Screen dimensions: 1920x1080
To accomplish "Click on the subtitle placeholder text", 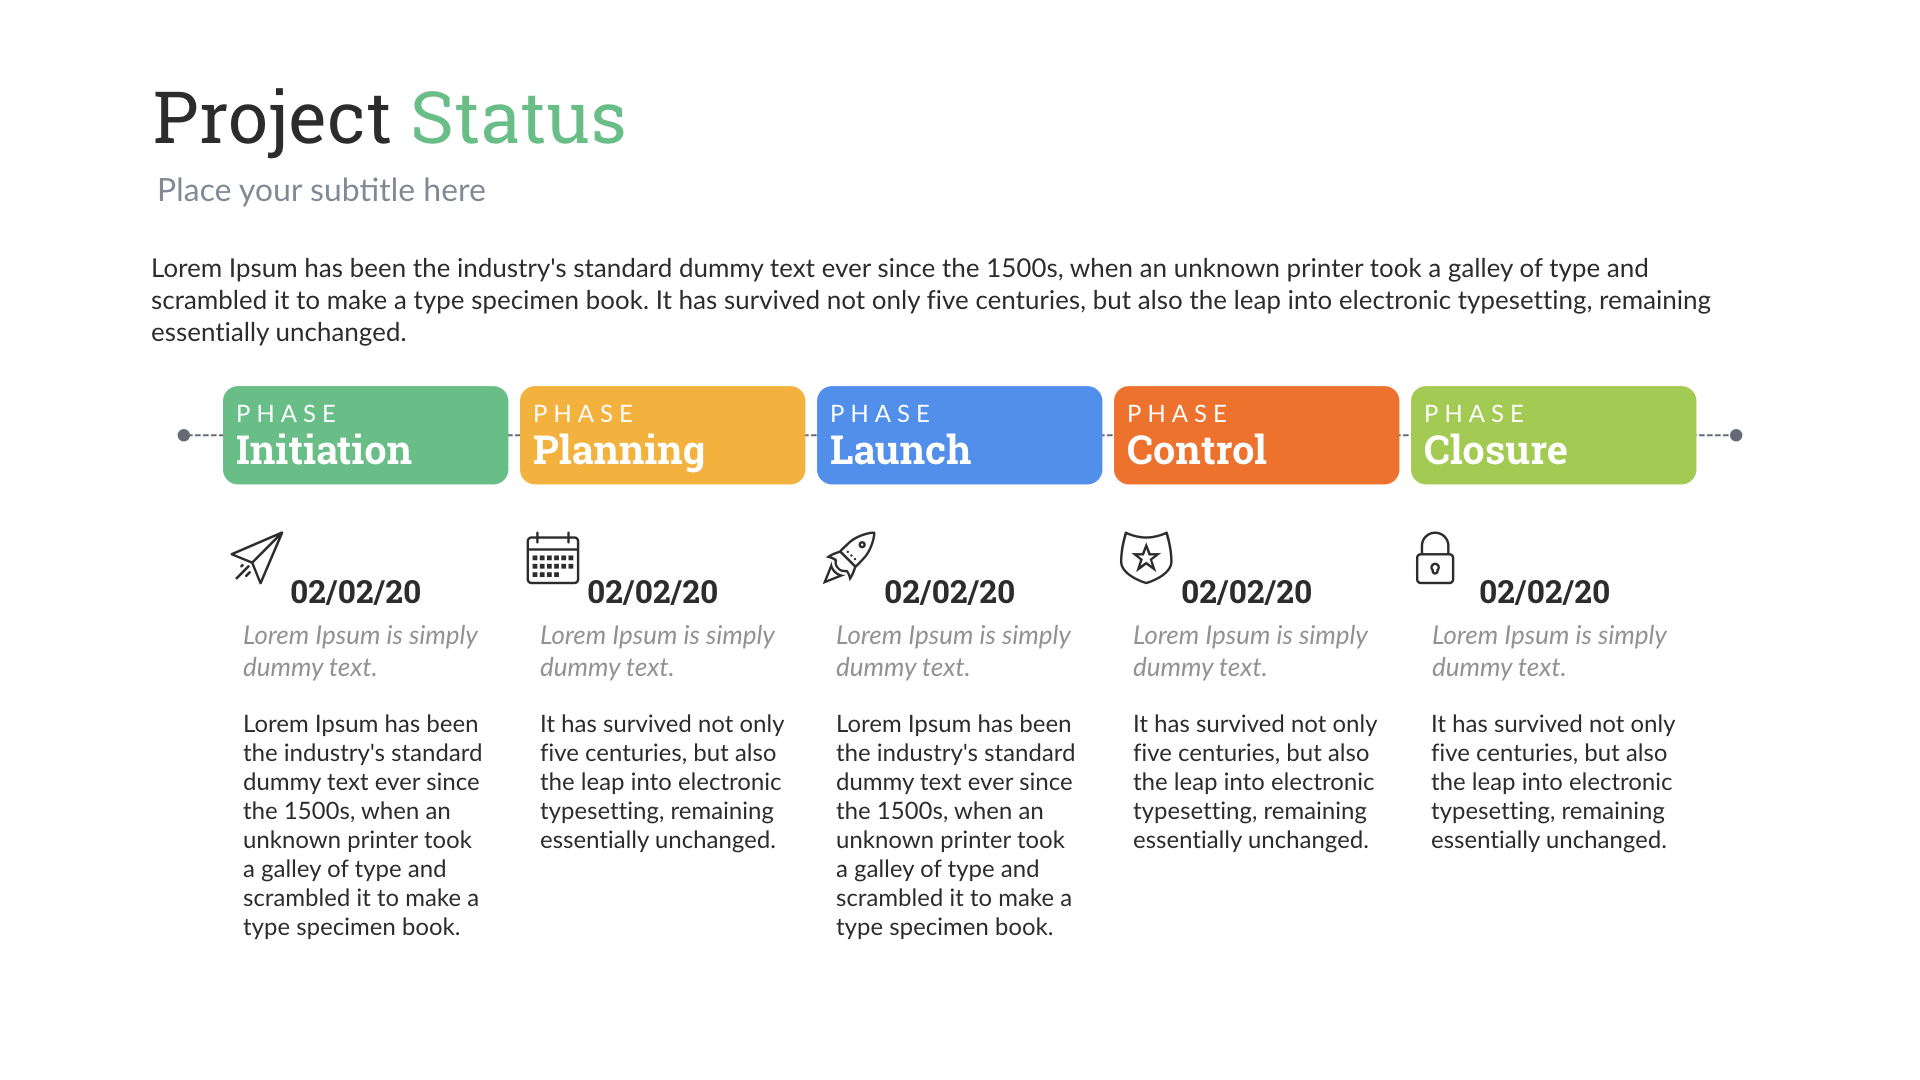I will tap(322, 187).
